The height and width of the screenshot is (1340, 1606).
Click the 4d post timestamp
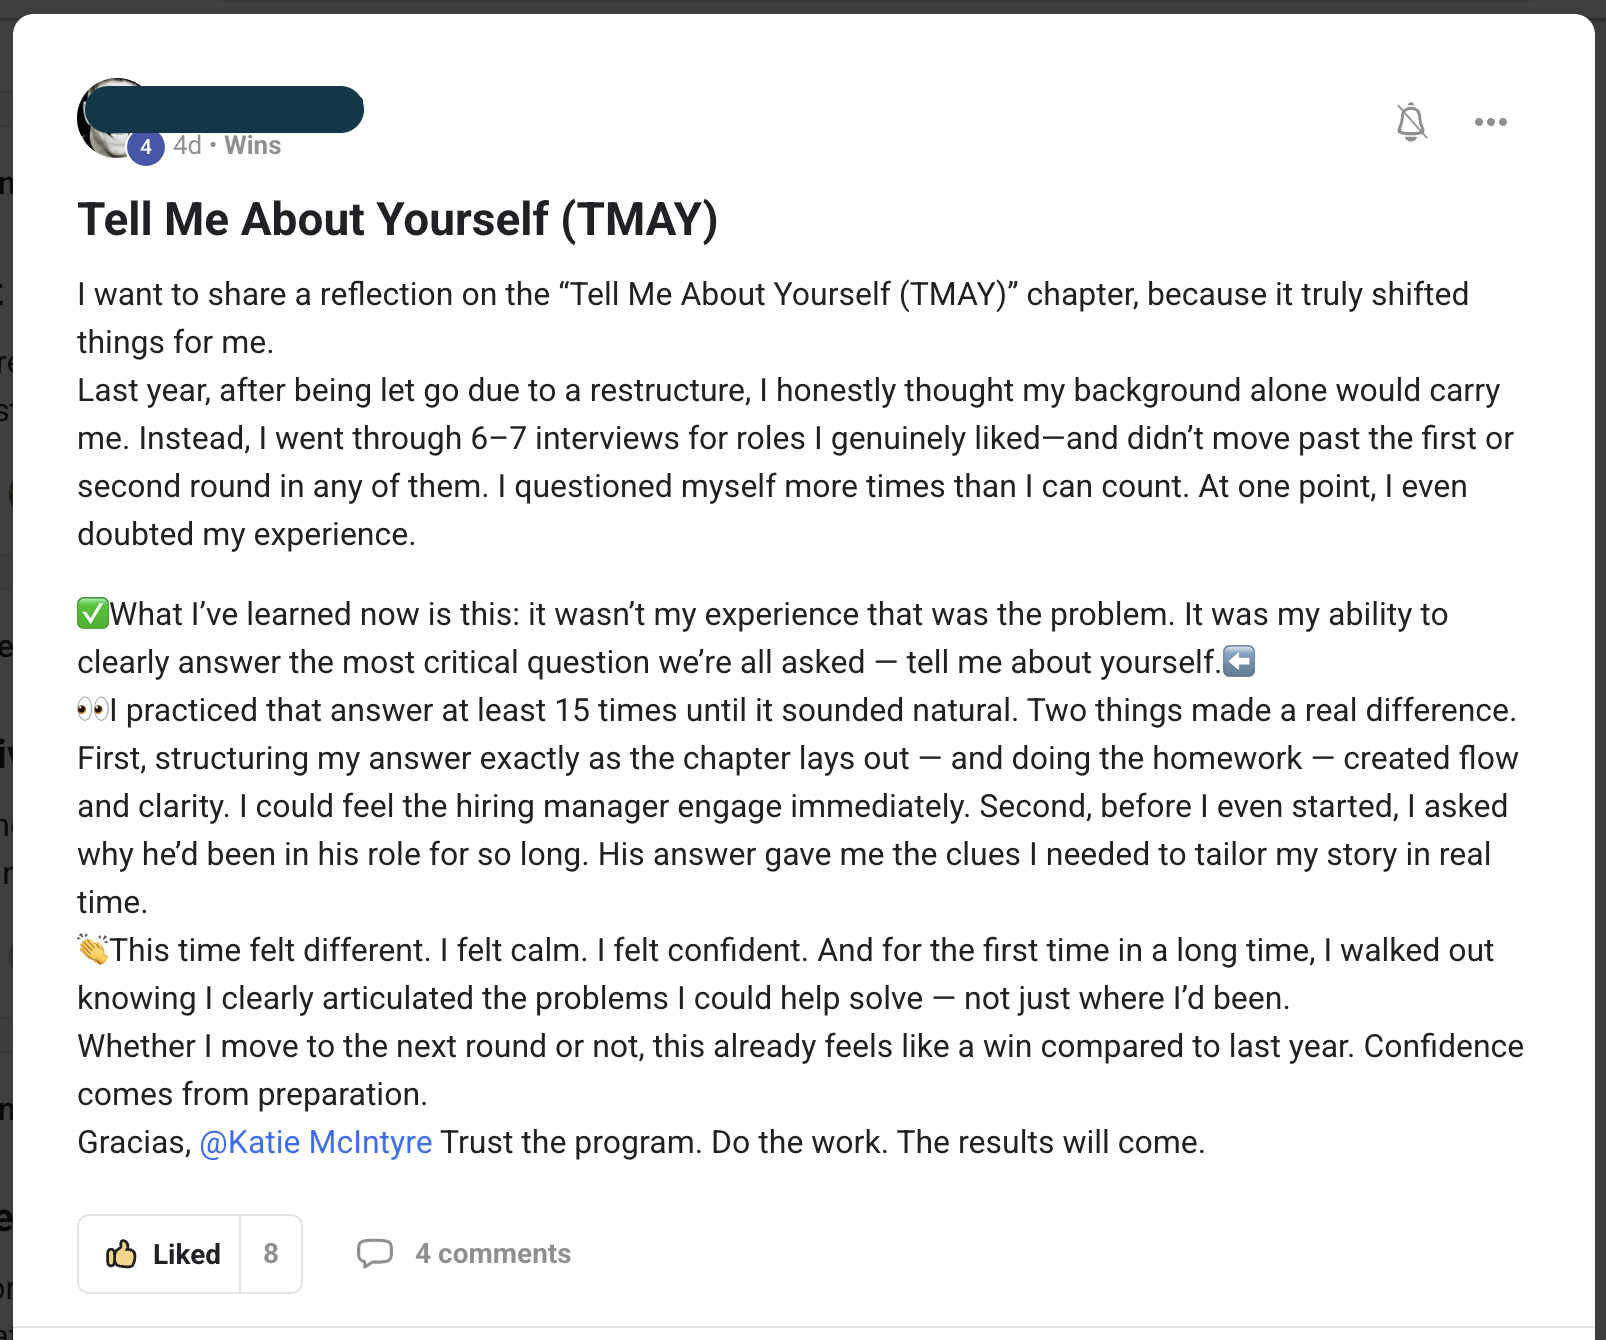click(187, 146)
